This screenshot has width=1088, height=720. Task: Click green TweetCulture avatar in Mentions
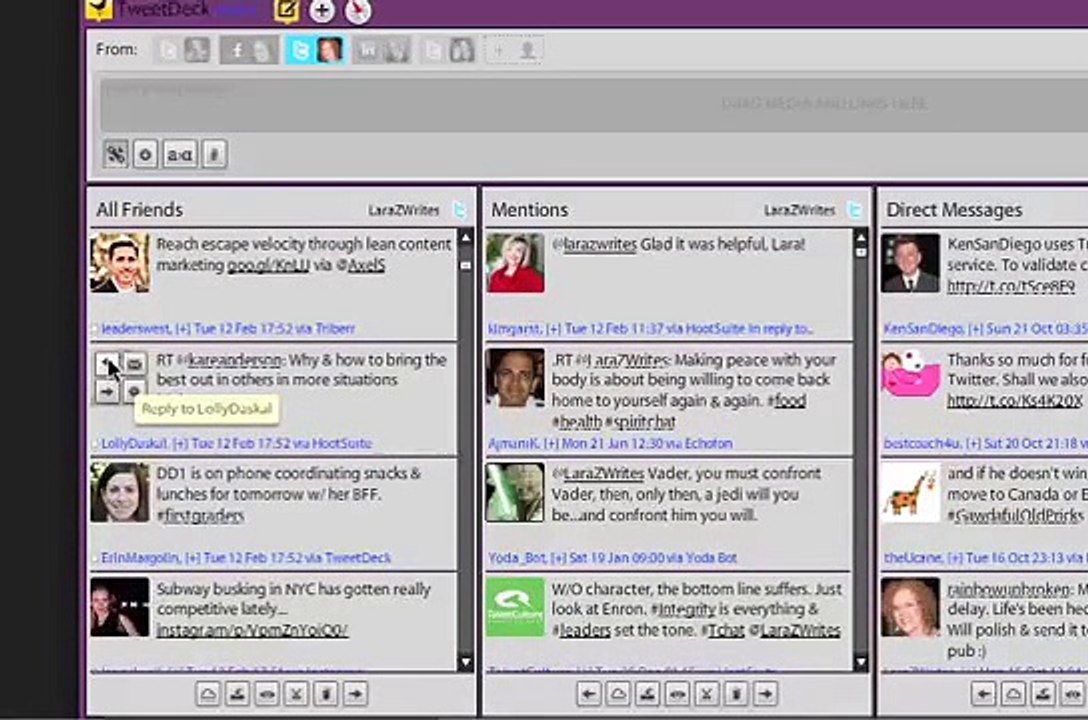(515, 607)
